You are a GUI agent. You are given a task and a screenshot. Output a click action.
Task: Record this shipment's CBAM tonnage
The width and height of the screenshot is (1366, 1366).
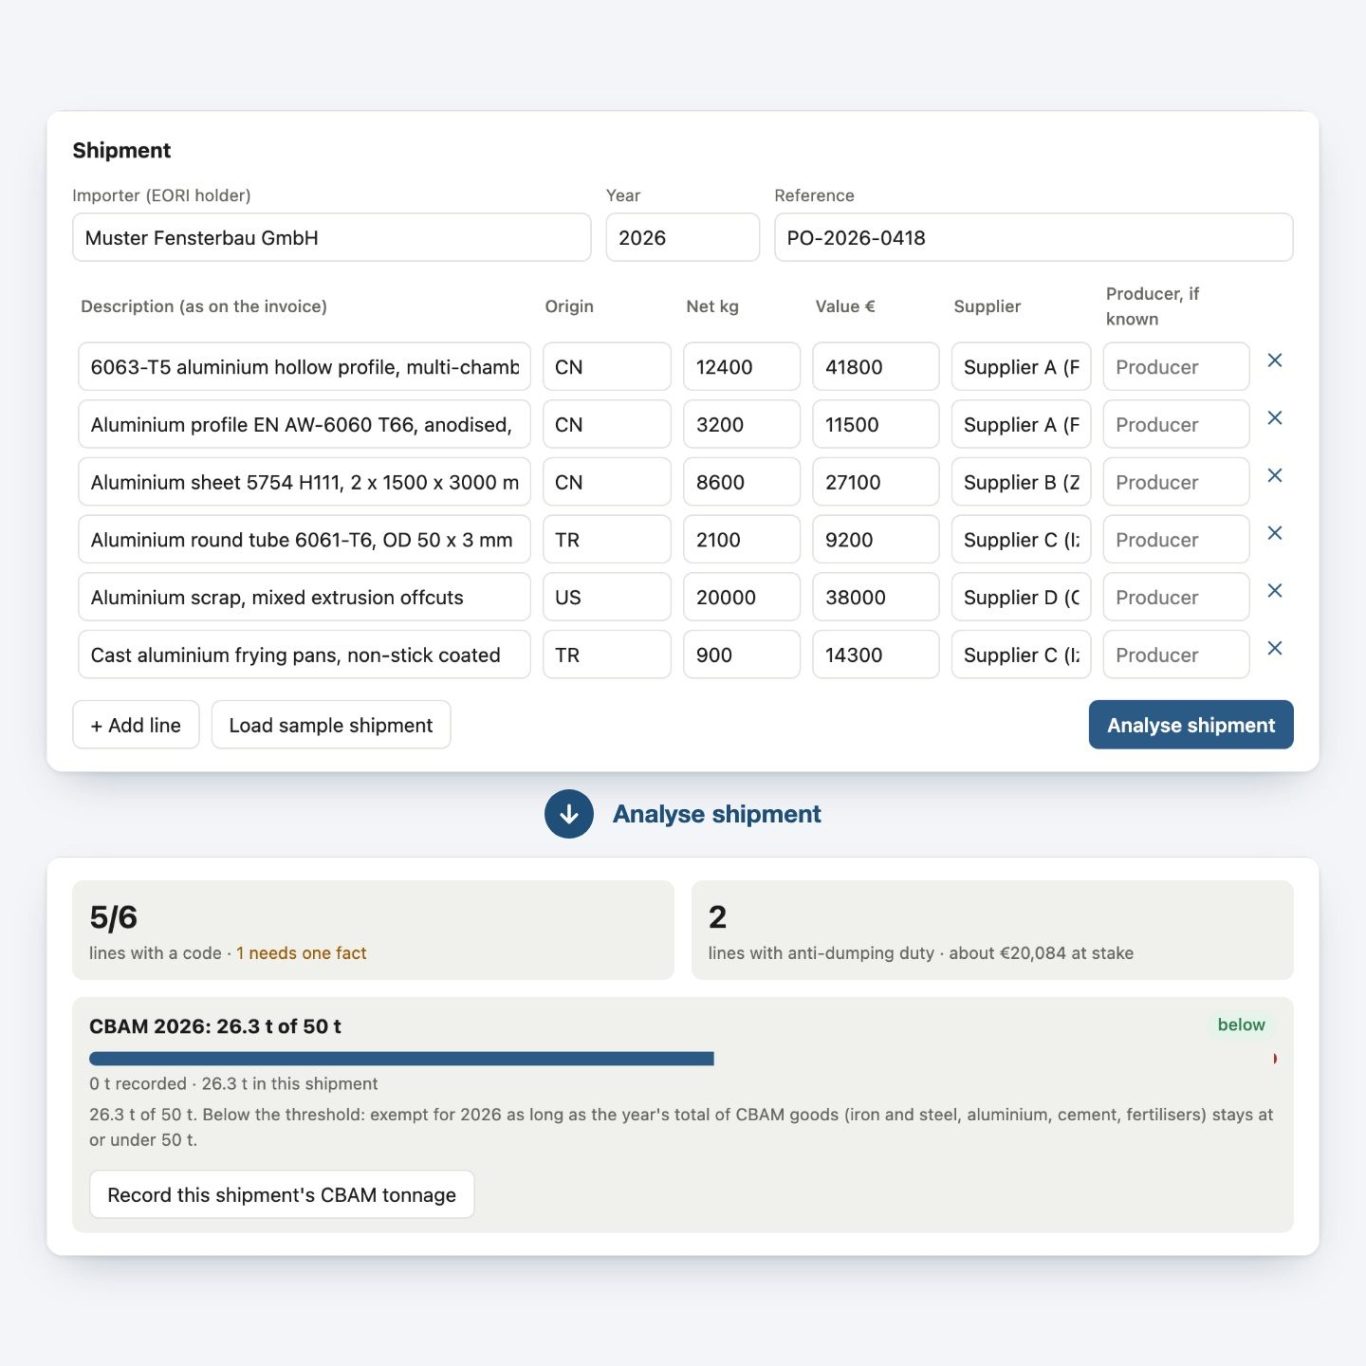click(282, 1195)
